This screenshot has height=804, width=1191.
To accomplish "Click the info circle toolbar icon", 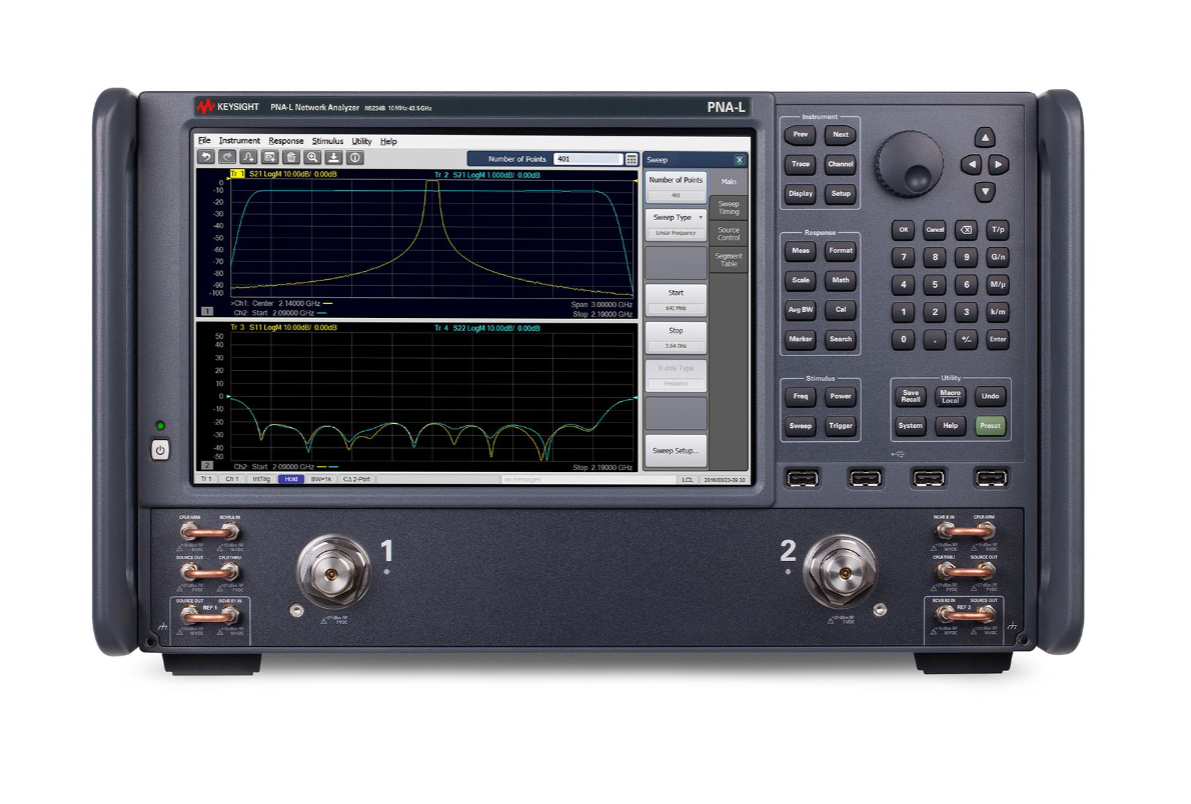I will click(x=354, y=157).
